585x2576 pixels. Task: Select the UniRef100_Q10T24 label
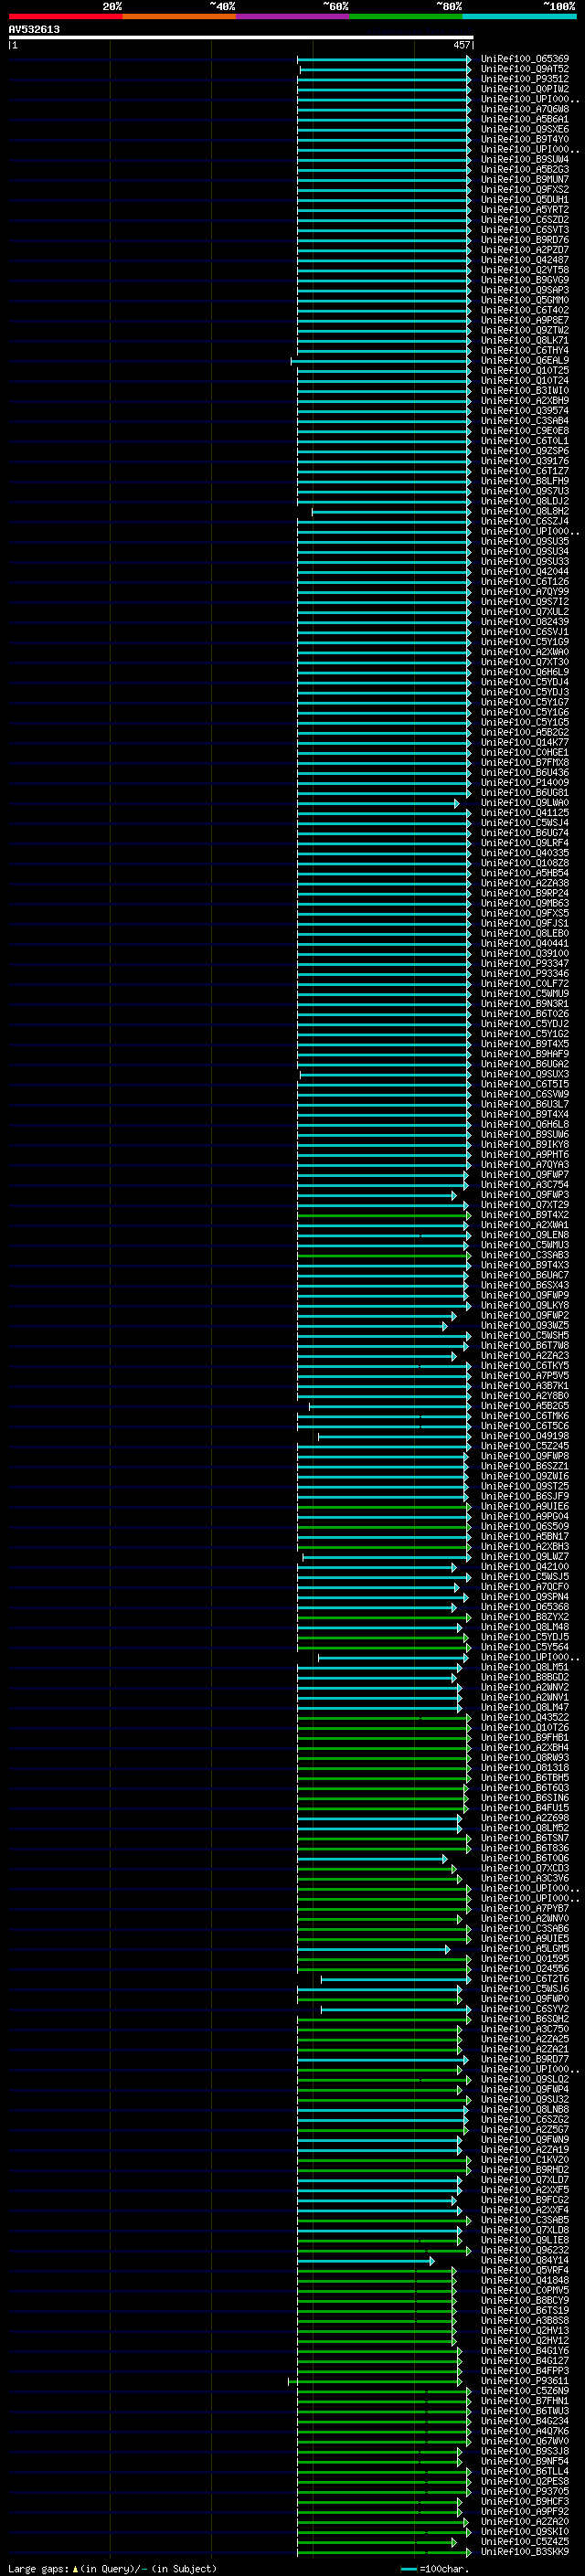(x=525, y=381)
